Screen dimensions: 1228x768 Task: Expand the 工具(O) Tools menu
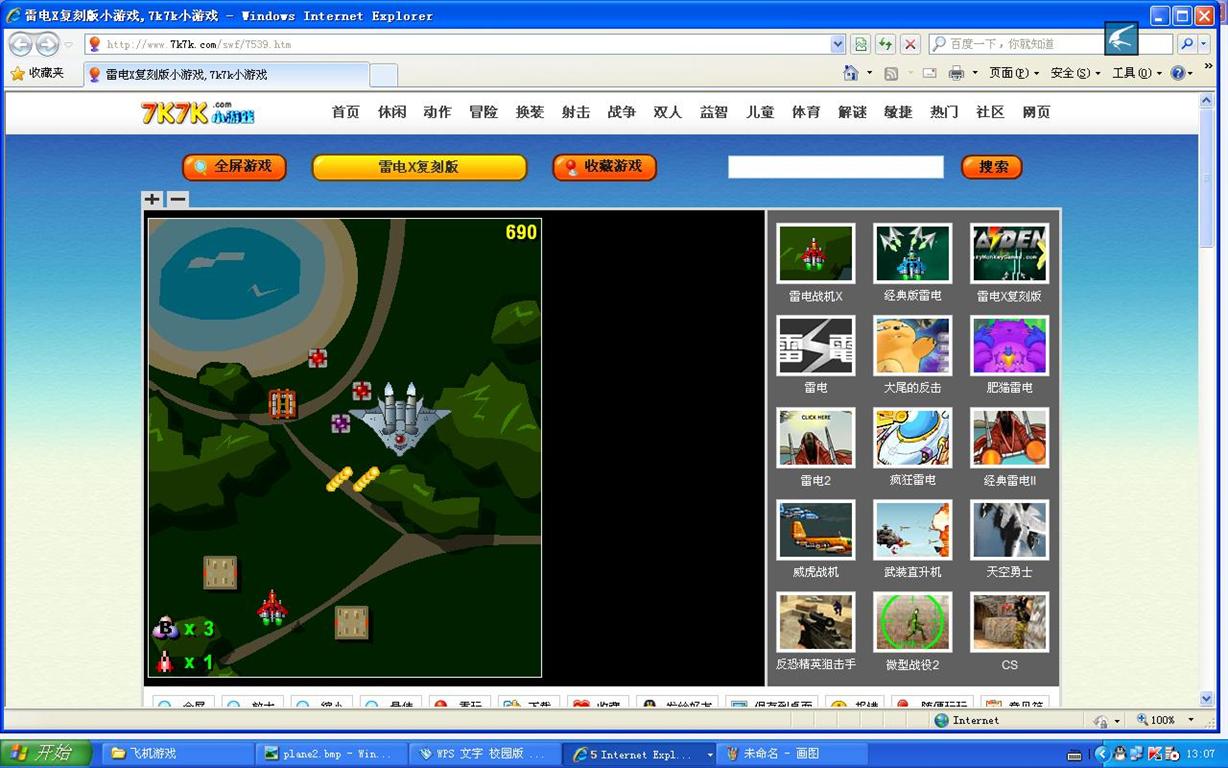tap(1137, 73)
